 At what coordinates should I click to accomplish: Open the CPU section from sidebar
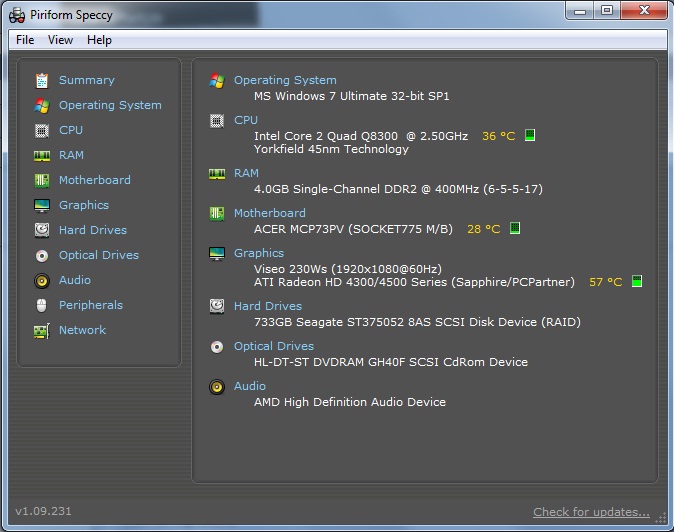pos(71,130)
